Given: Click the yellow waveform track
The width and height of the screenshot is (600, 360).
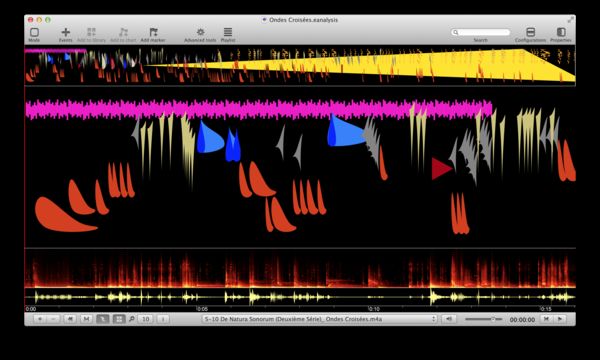Looking at the screenshot, I should 300,297.
